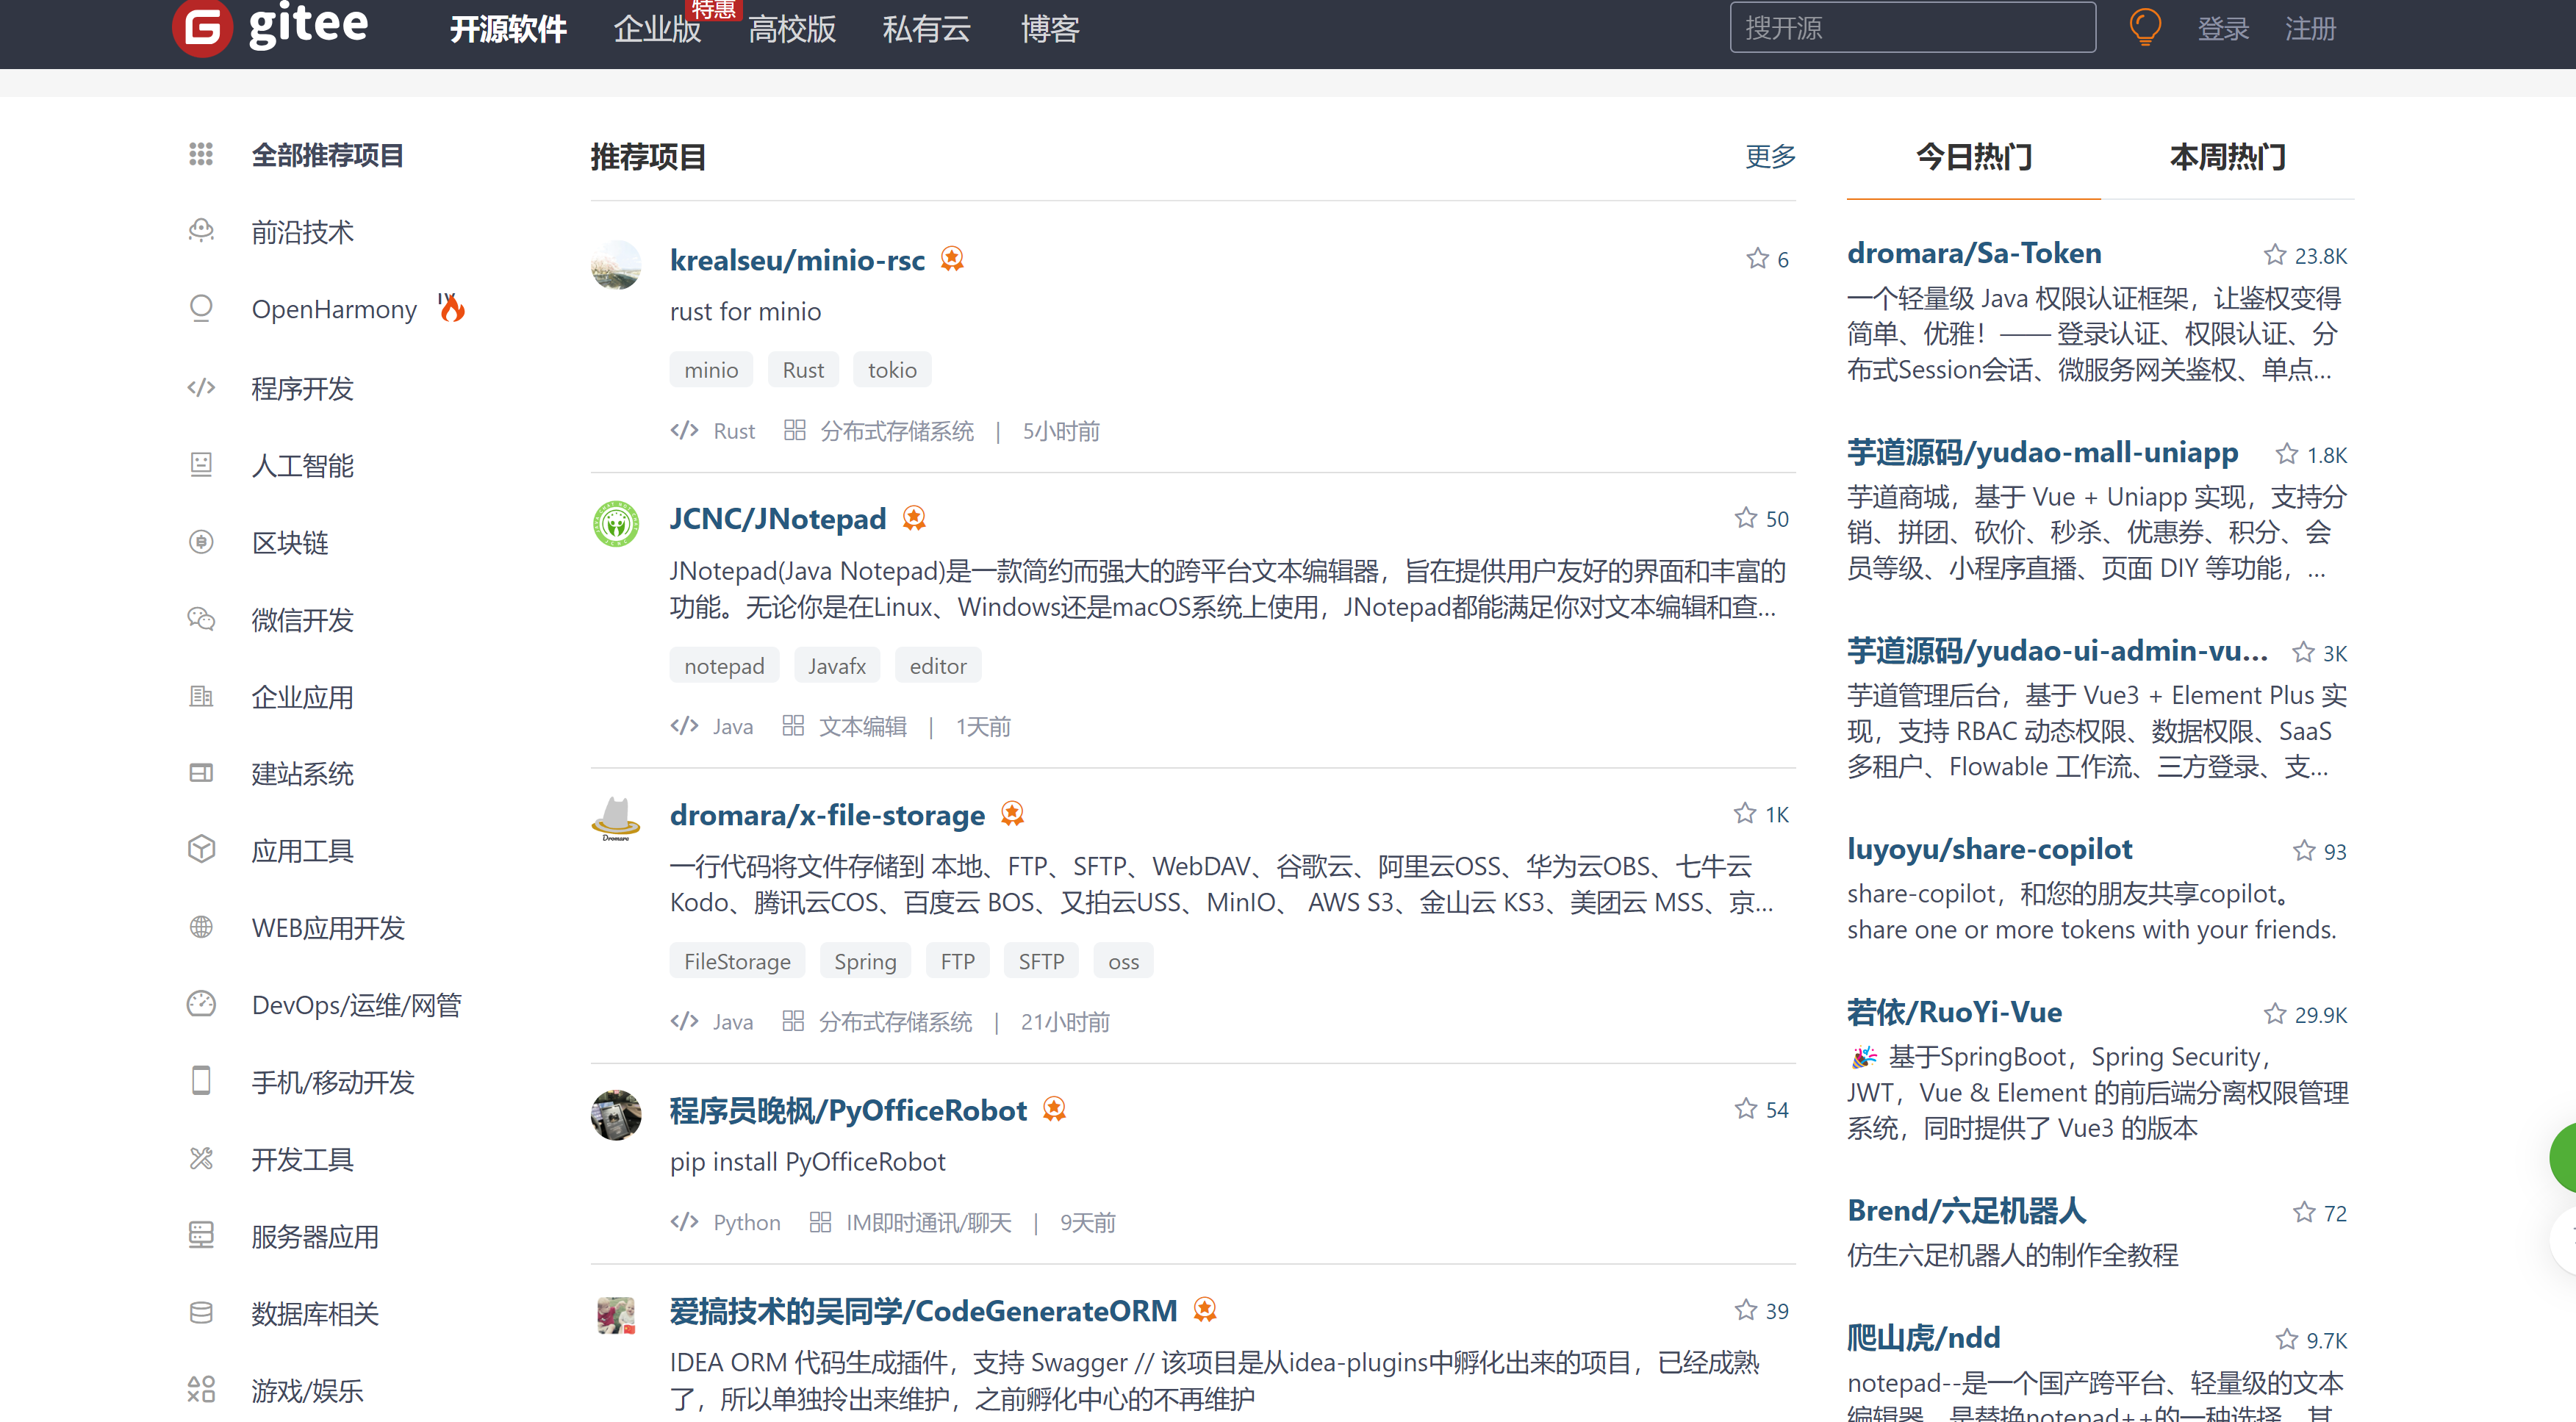Switch to the 本周热门 tab
The width and height of the screenshot is (2576, 1422).
pos(2227,157)
